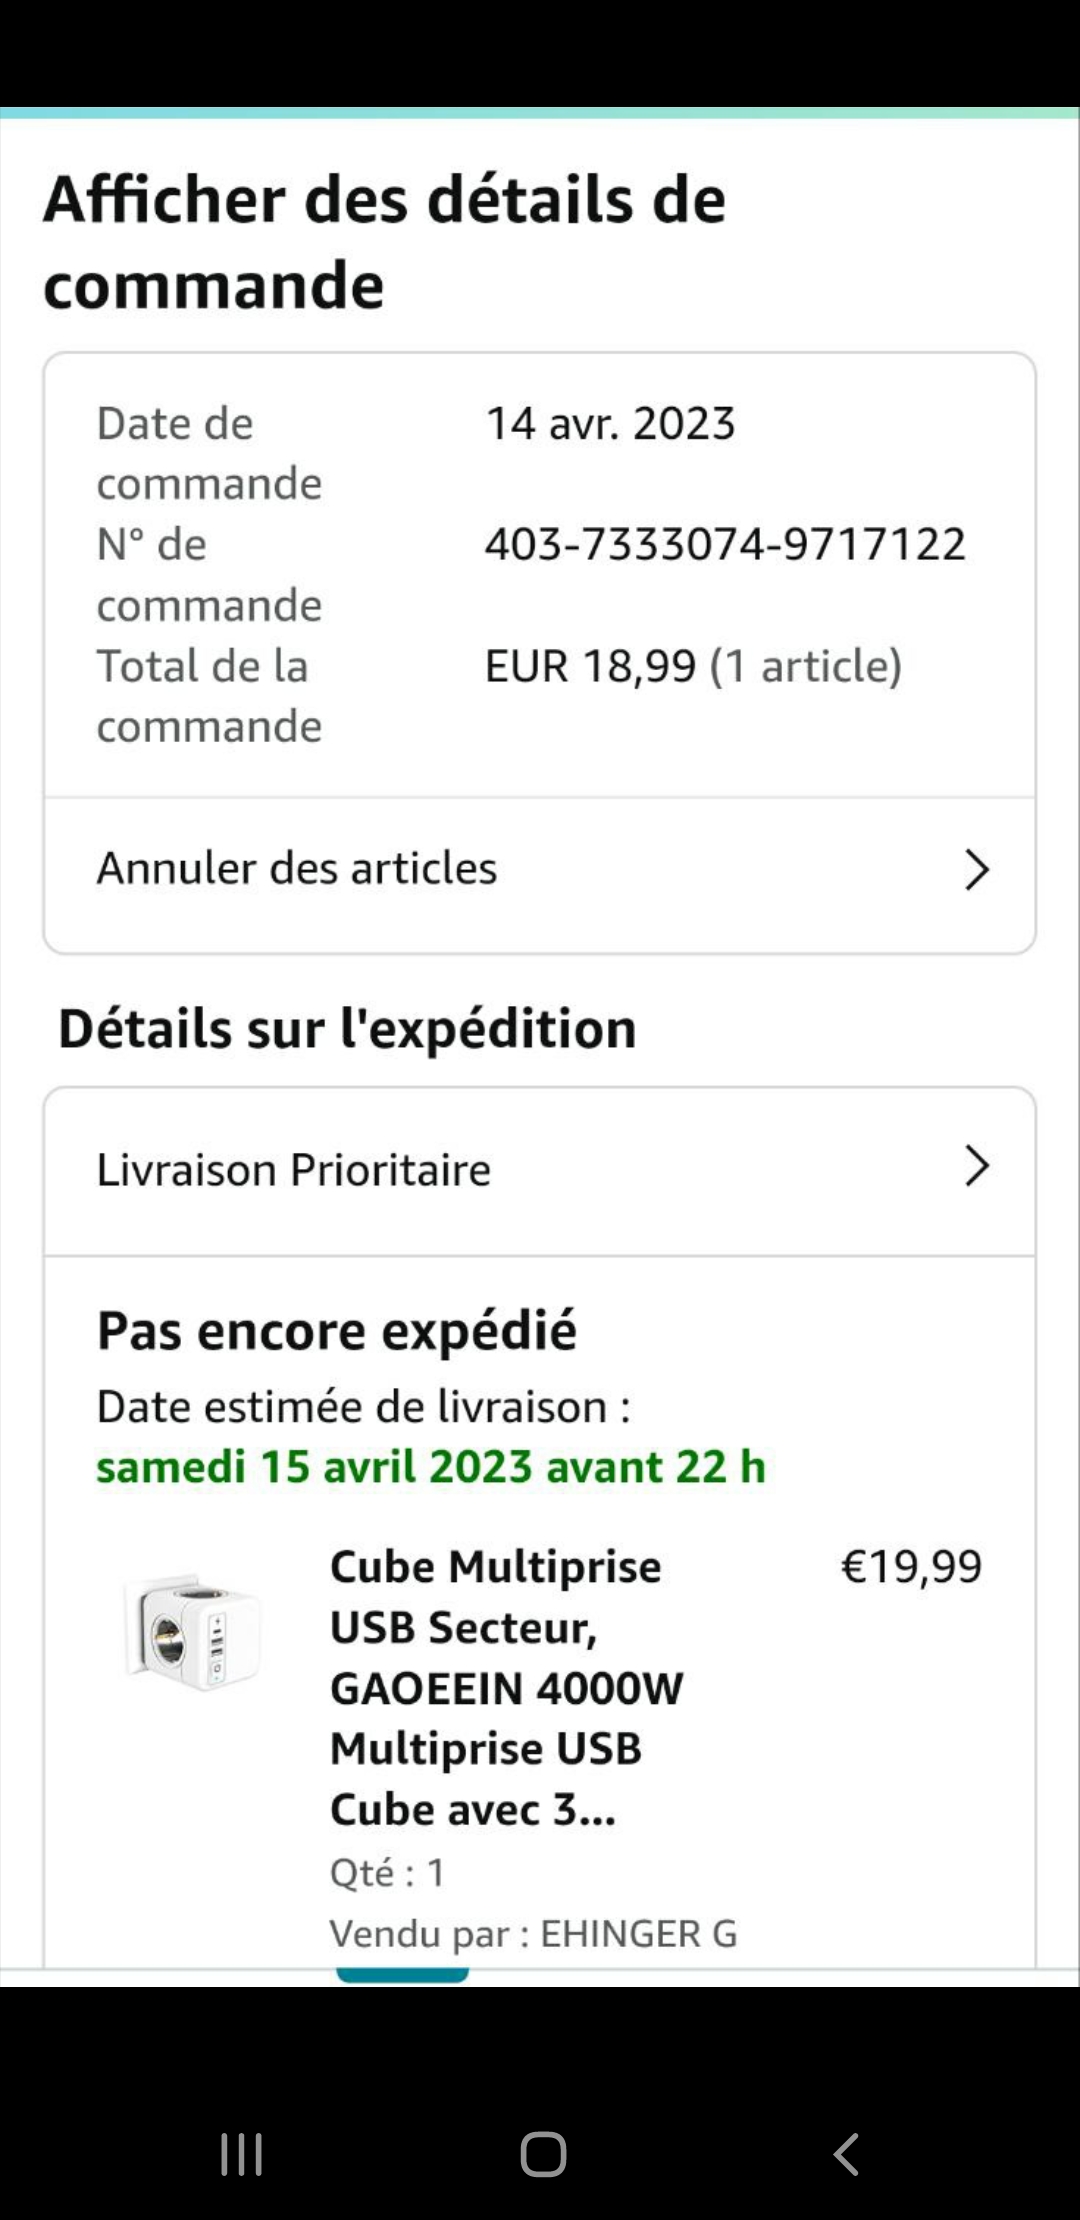Tap the Pas encore expédié status heading

(x=337, y=1331)
